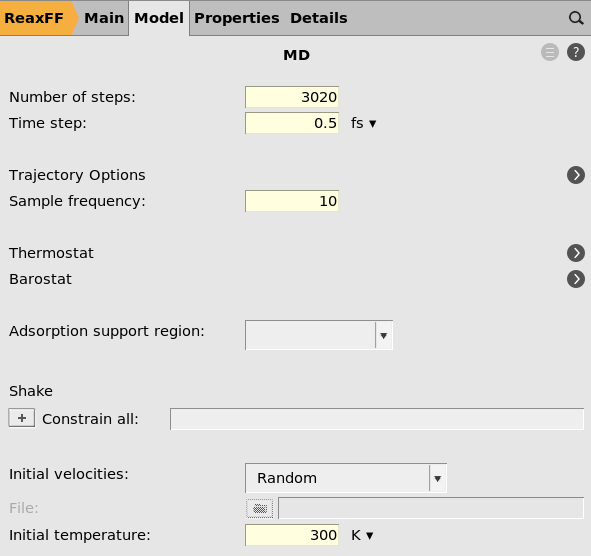
Task: Add a Shake constraint with plus button
Action: (22, 418)
